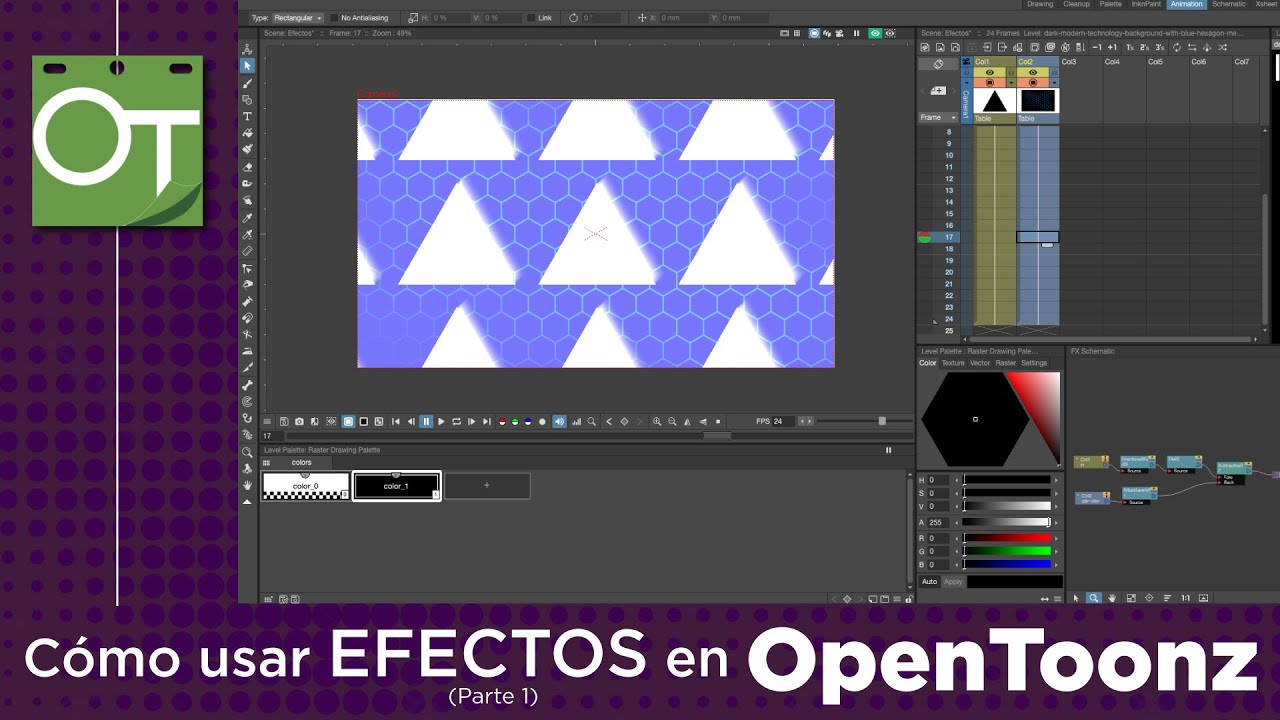Switch to the Drawing room tab
The width and height of the screenshot is (1280, 720).
pos(1040,4)
